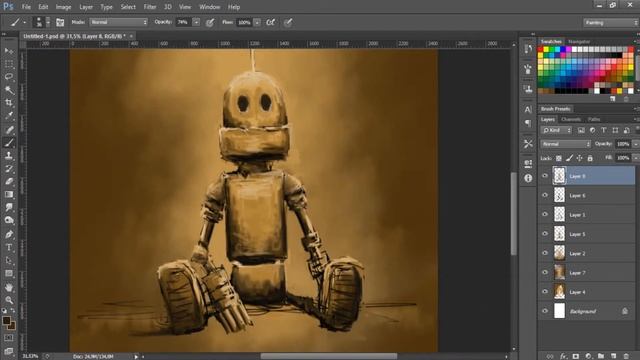This screenshot has height=360, width=640.
Task: Toggle the Brush panel button in options bar
Action: pos(60,22)
